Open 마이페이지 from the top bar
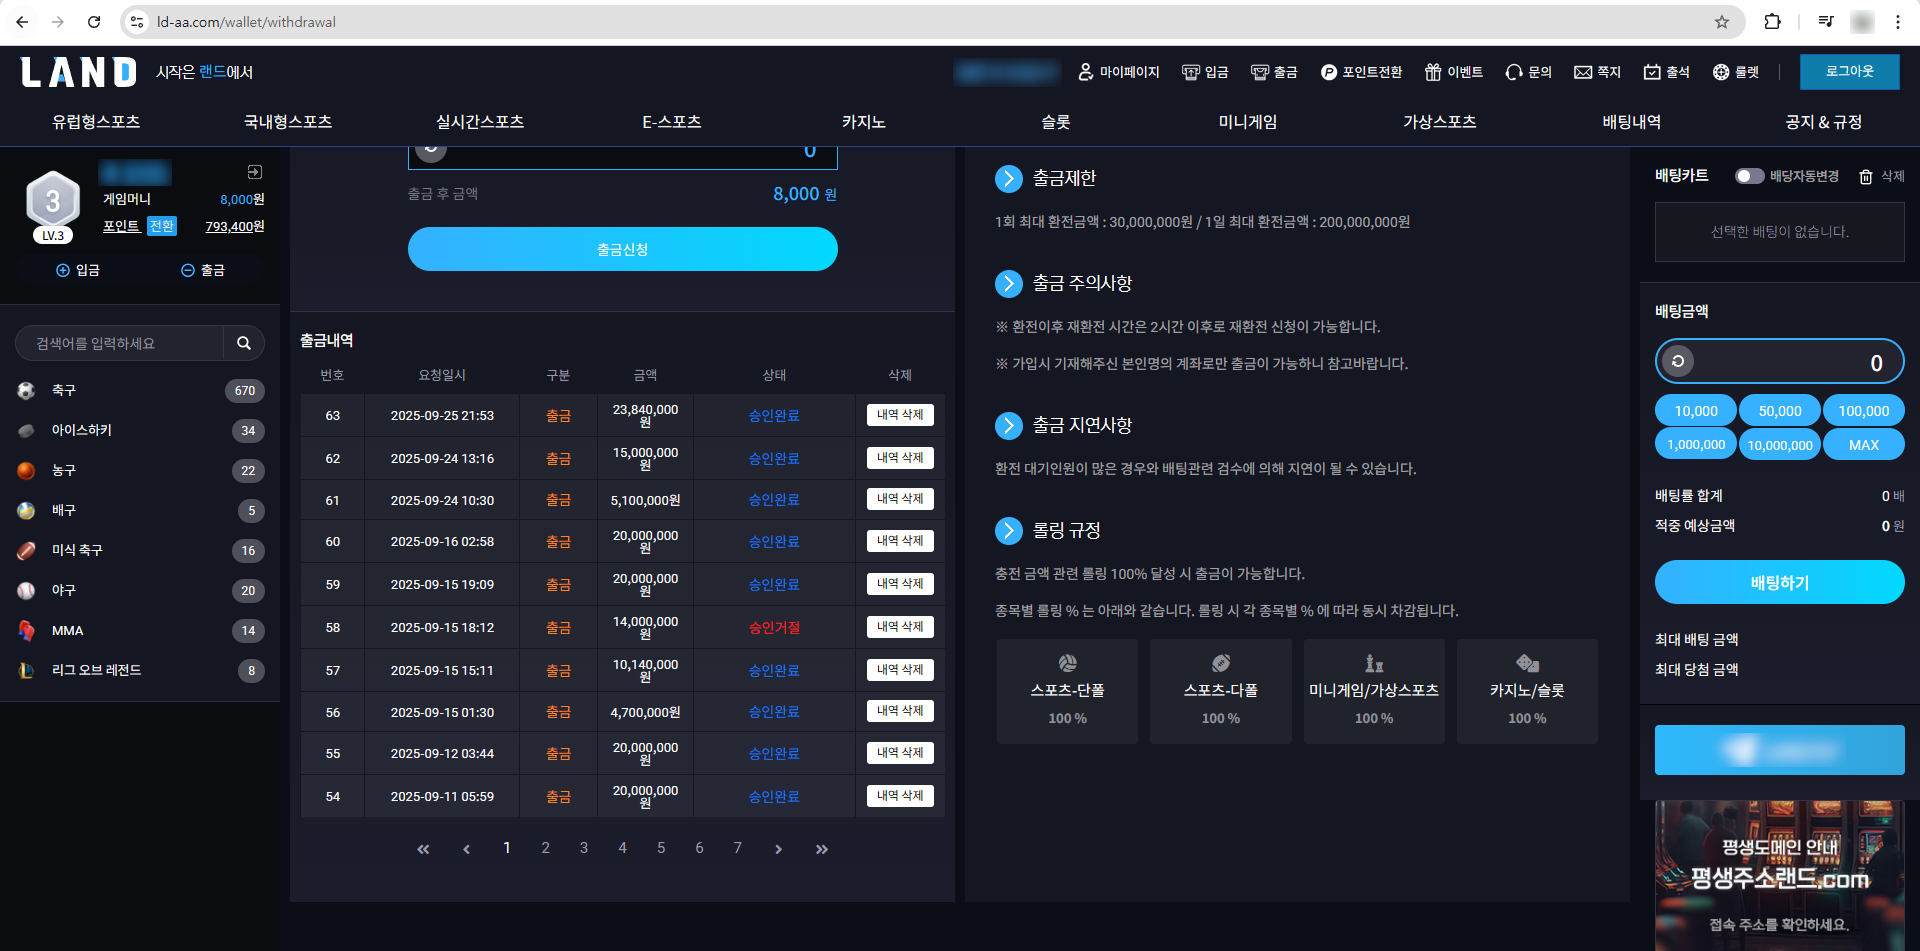The height and width of the screenshot is (951, 1920). (x=1119, y=72)
